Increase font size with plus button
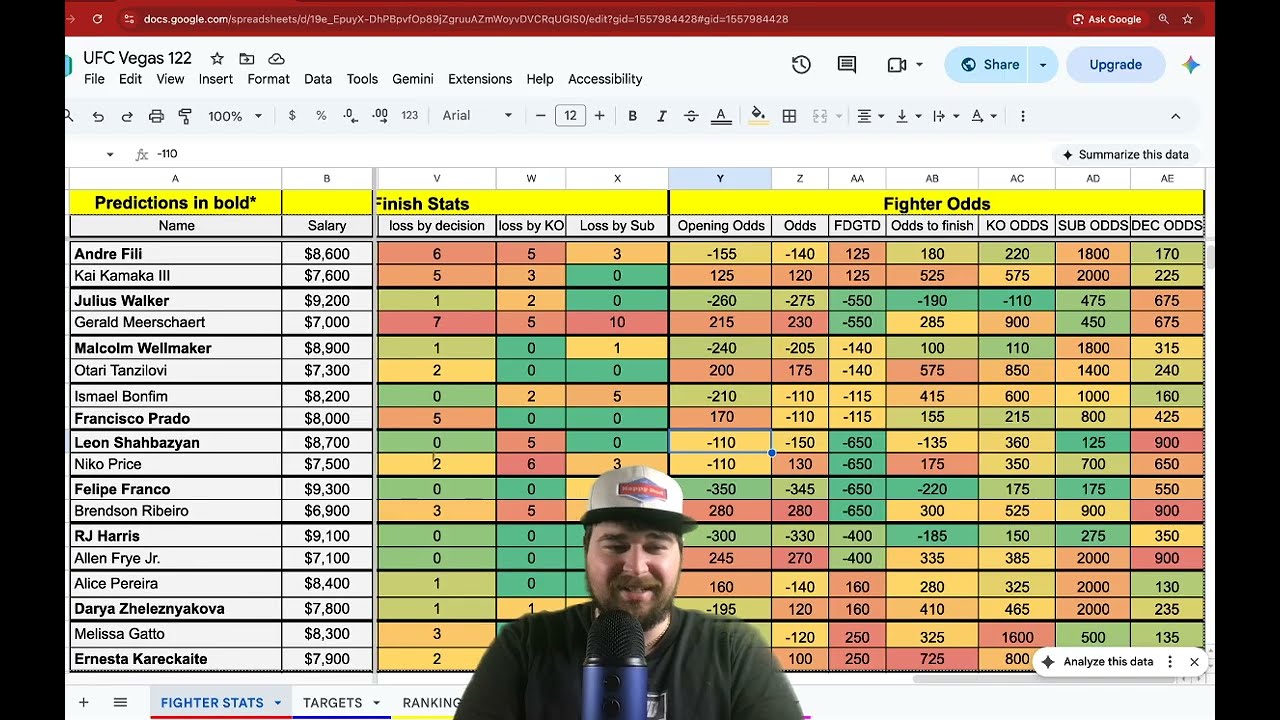This screenshot has width=1280, height=720. (599, 116)
